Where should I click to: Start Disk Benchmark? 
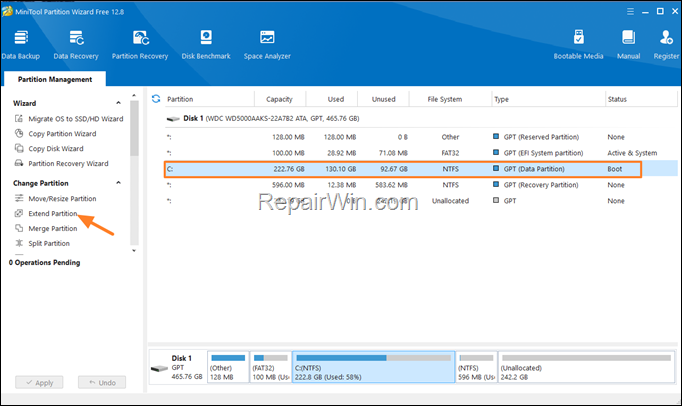click(206, 45)
